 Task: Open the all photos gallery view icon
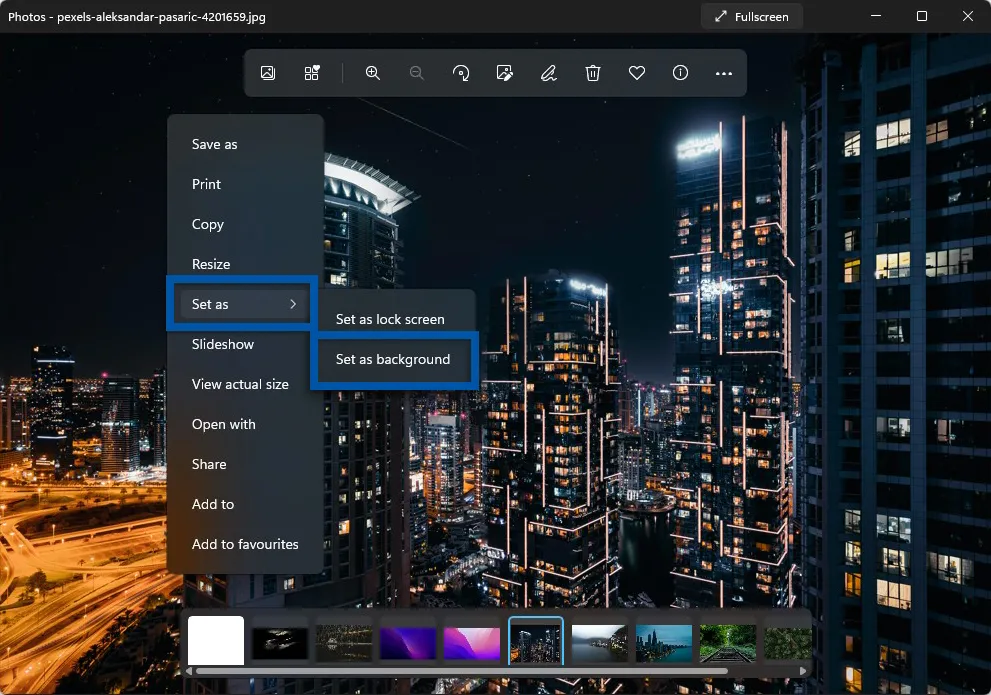click(x=268, y=73)
